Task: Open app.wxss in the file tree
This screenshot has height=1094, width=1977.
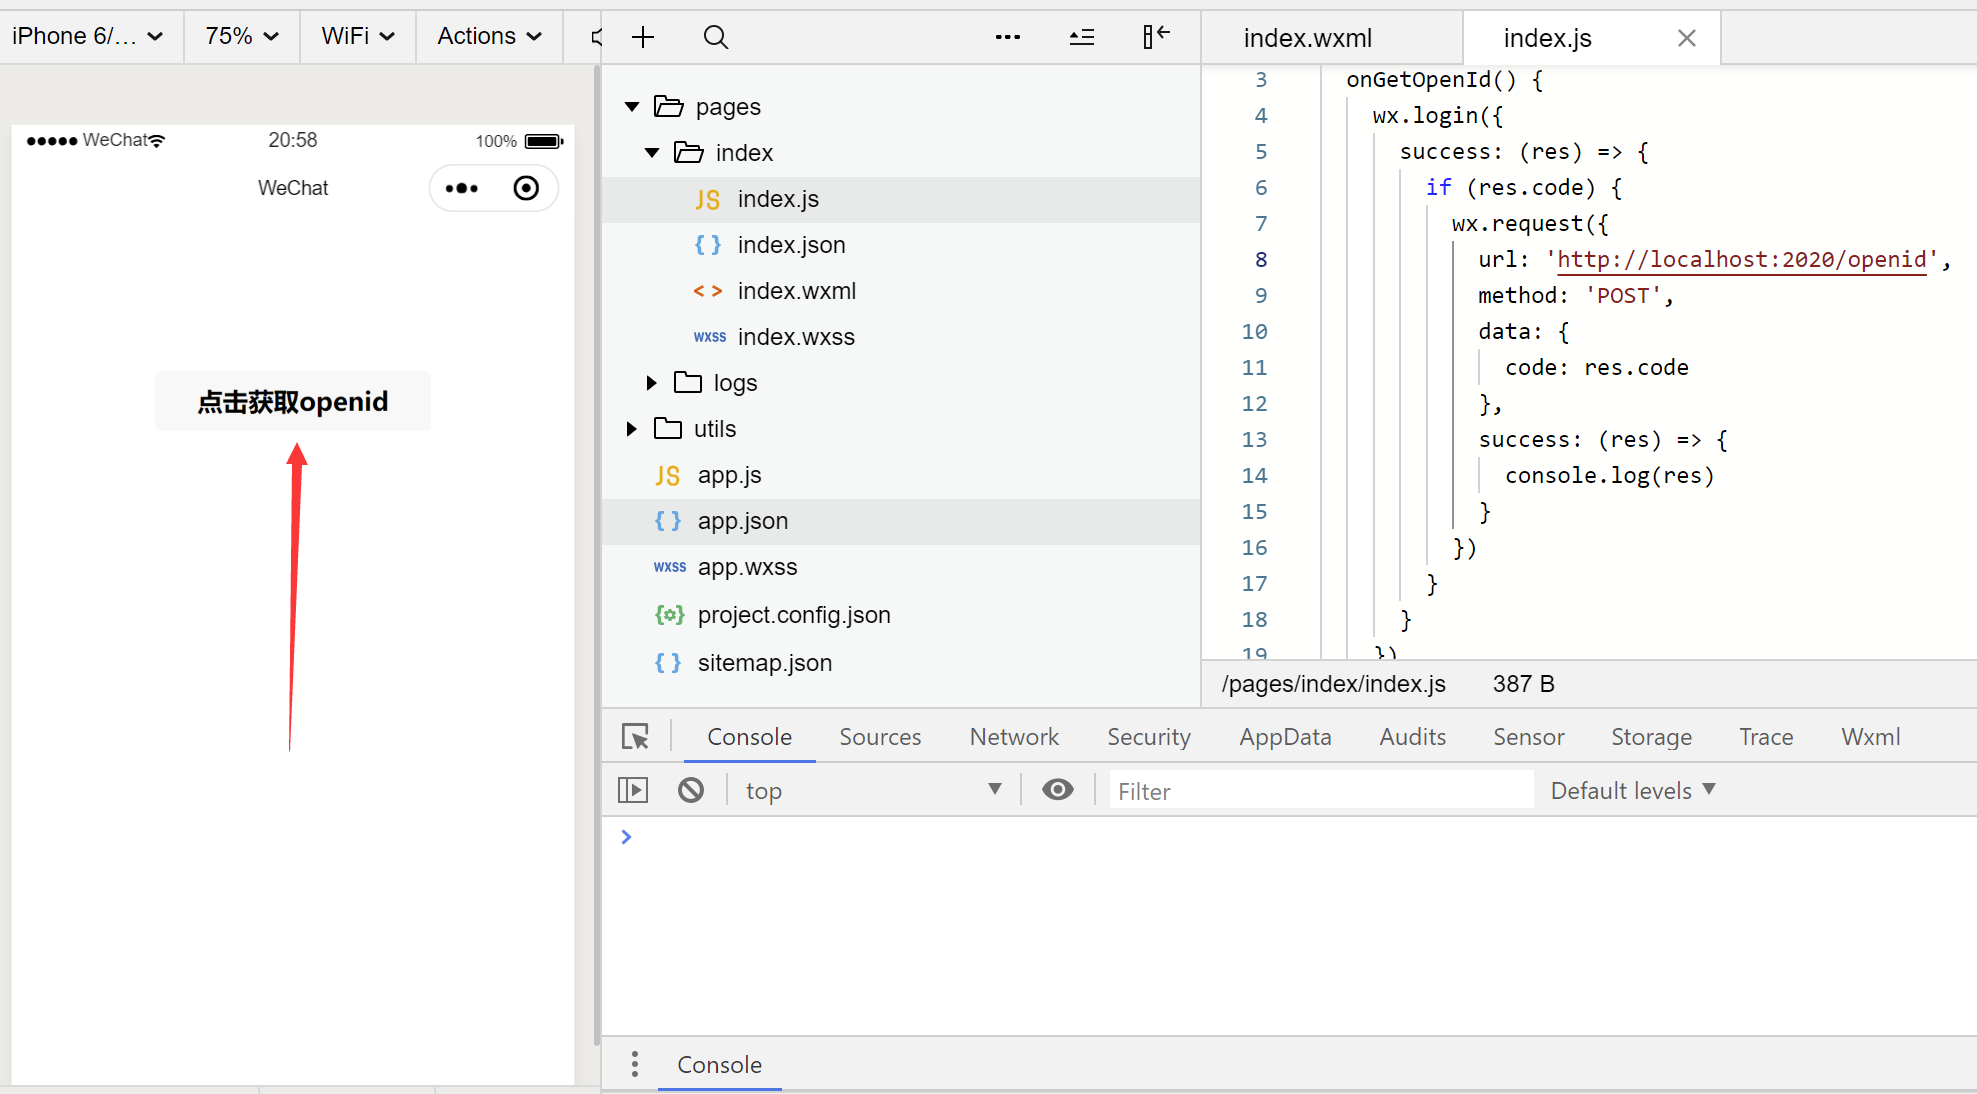Action: tap(901, 567)
